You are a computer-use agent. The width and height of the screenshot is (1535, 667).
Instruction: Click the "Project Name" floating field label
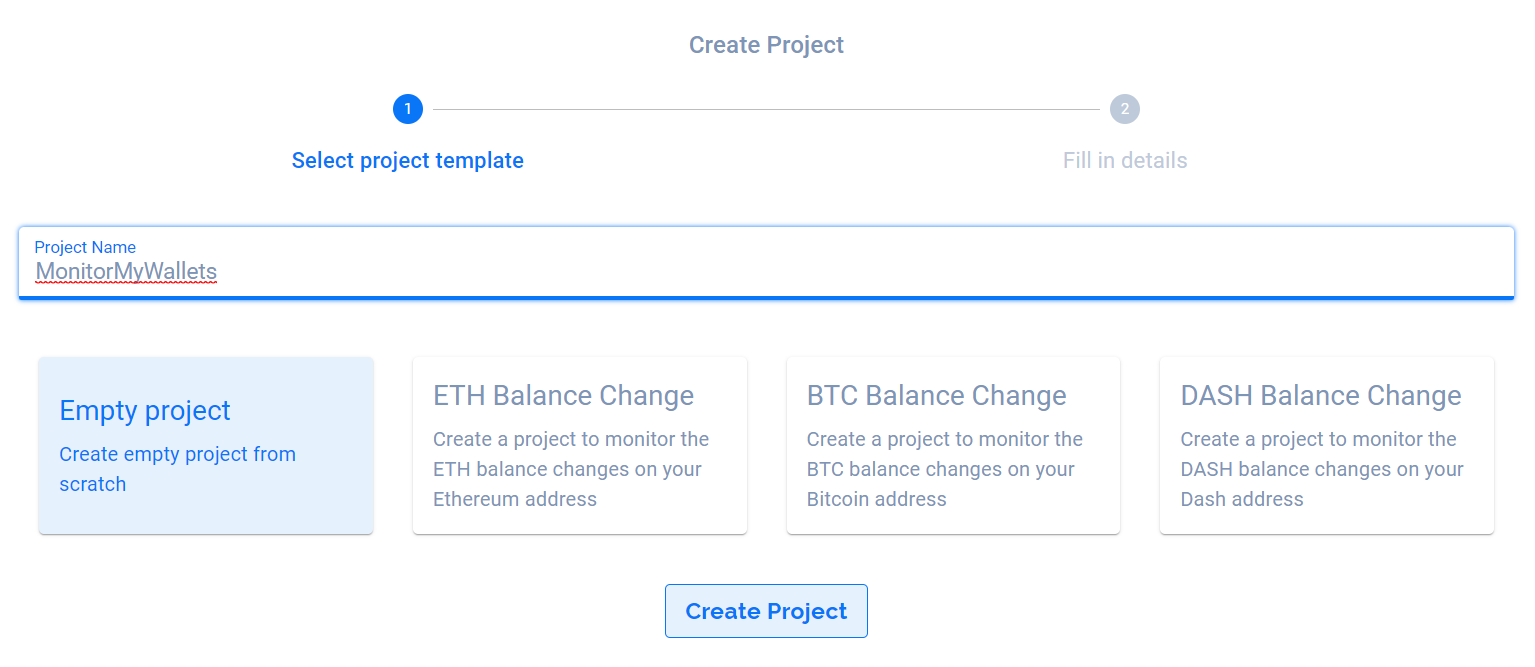(x=85, y=247)
